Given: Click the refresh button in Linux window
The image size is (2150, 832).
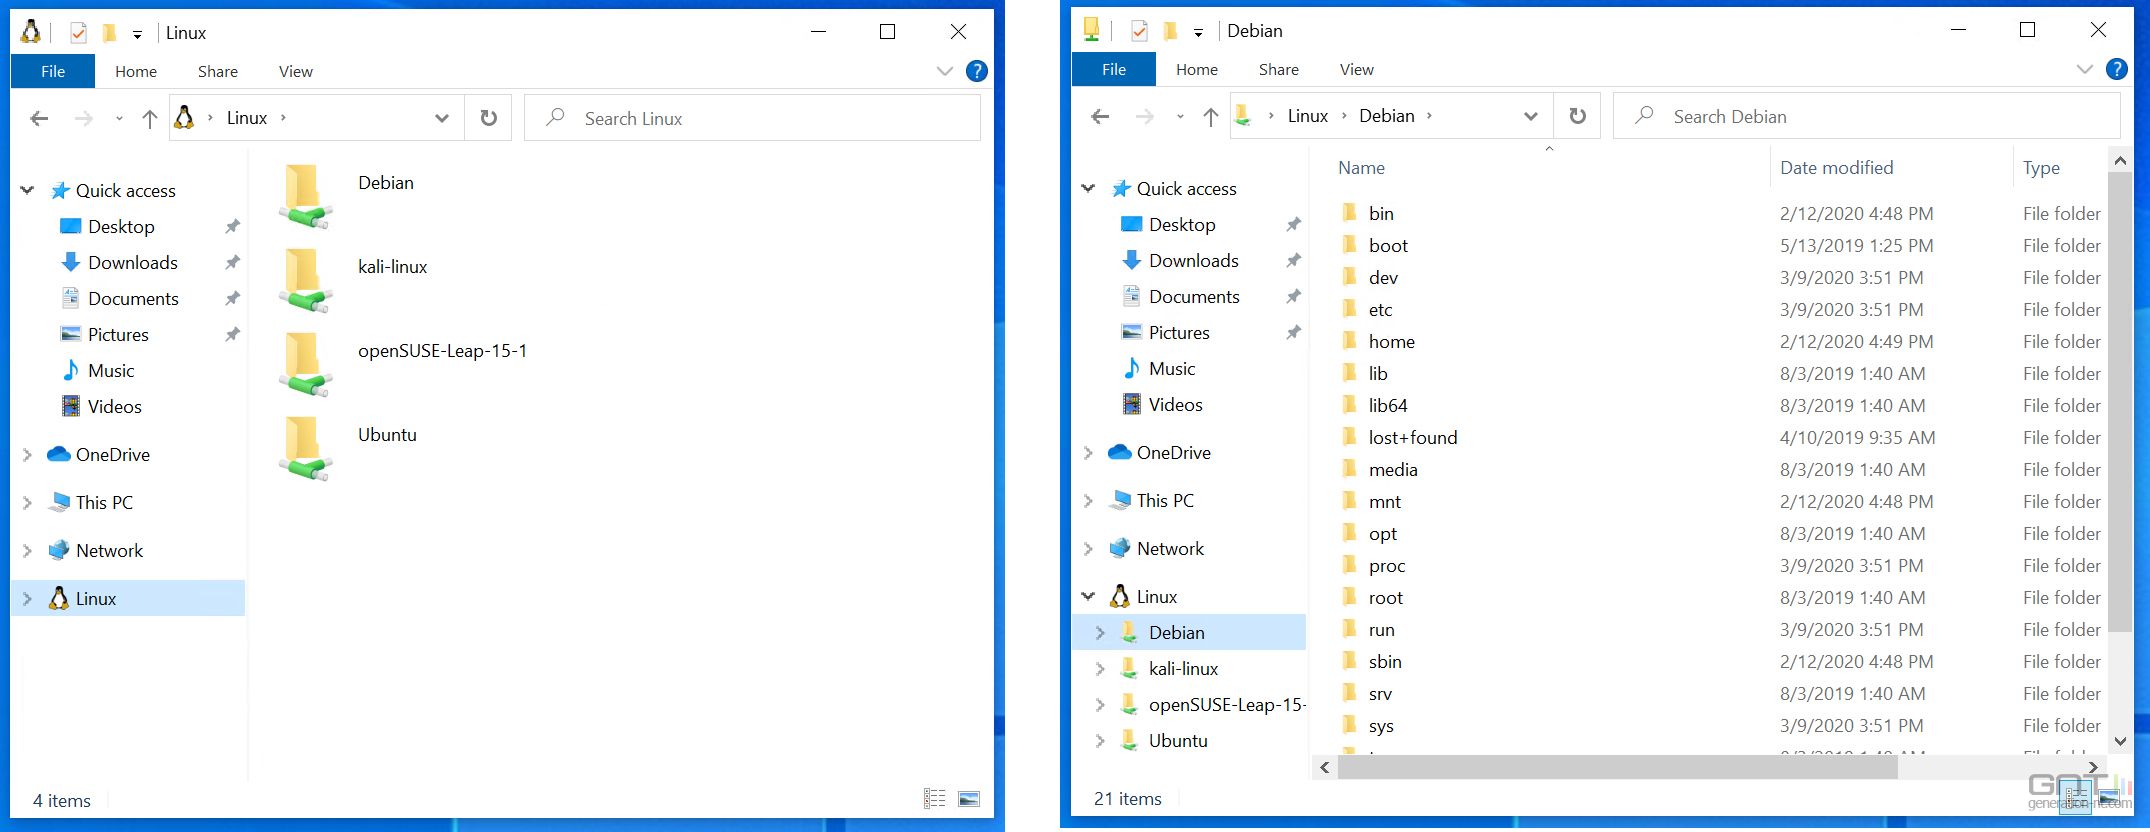Looking at the screenshot, I should tap(488, 118).
